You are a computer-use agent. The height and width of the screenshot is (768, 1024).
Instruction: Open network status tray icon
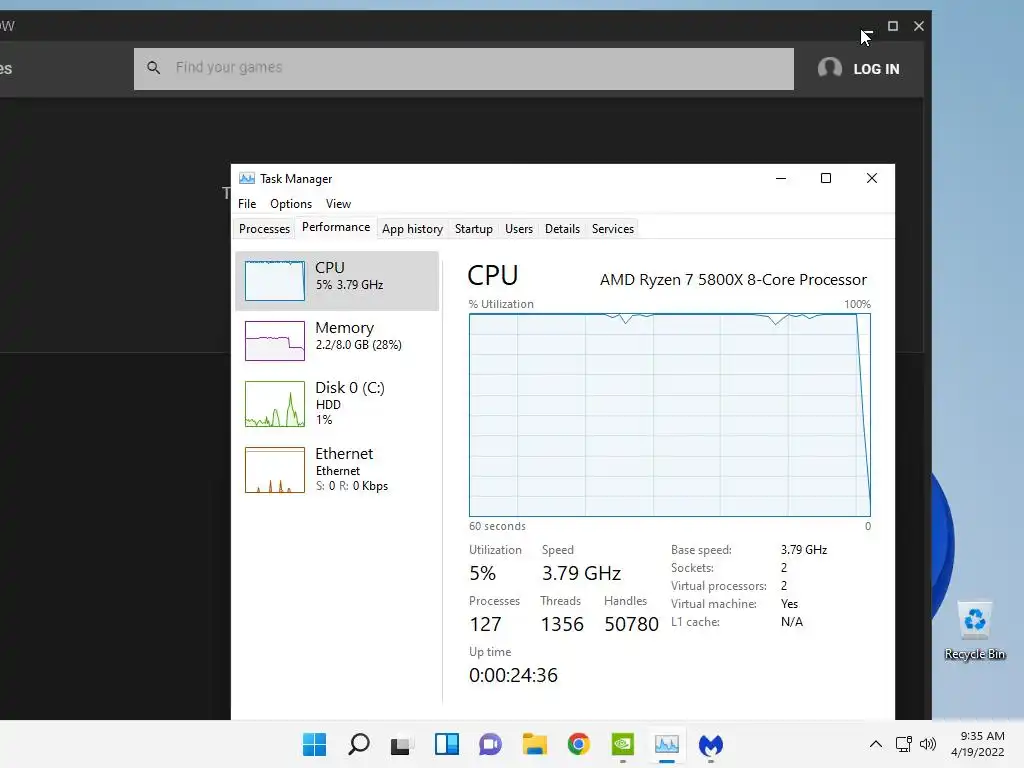pos(904,744)
